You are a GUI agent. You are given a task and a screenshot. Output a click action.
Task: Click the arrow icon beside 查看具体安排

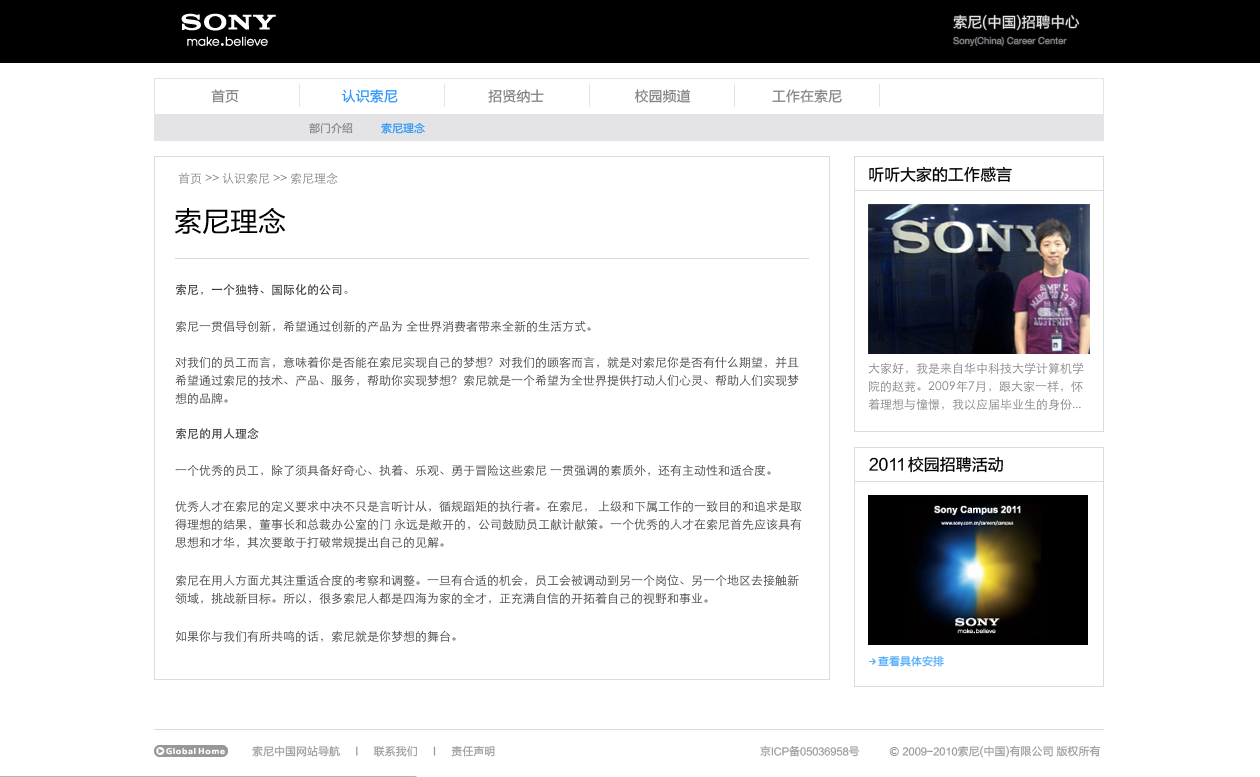coord(872,662)
